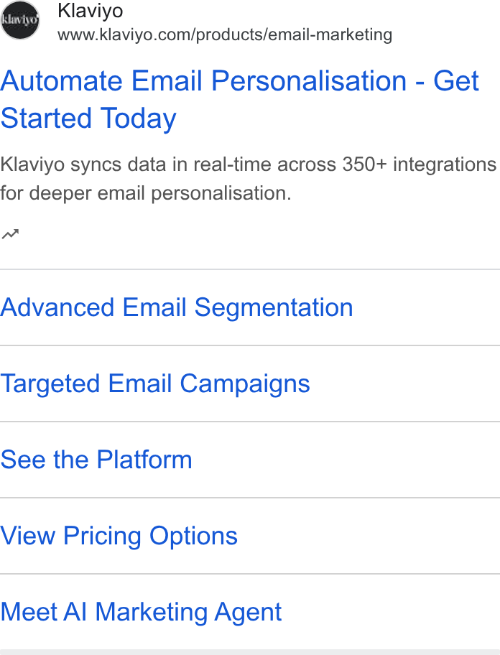Click the small trending arrow icon
500x655 pixels.
pyautogui.click(x=10, y=234)
